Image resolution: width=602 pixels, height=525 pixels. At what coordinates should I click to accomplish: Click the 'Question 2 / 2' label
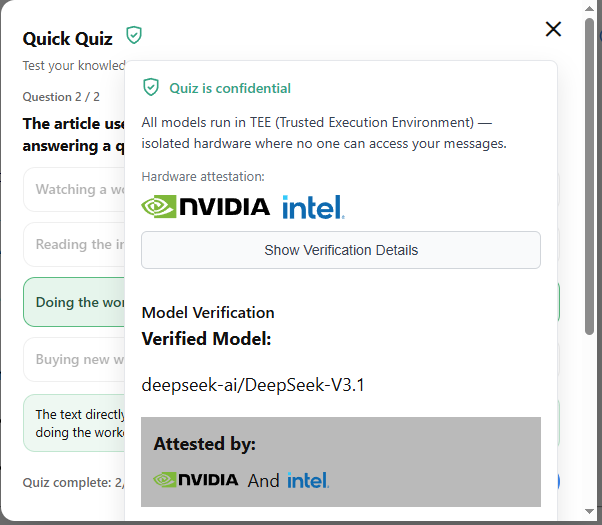61,97
